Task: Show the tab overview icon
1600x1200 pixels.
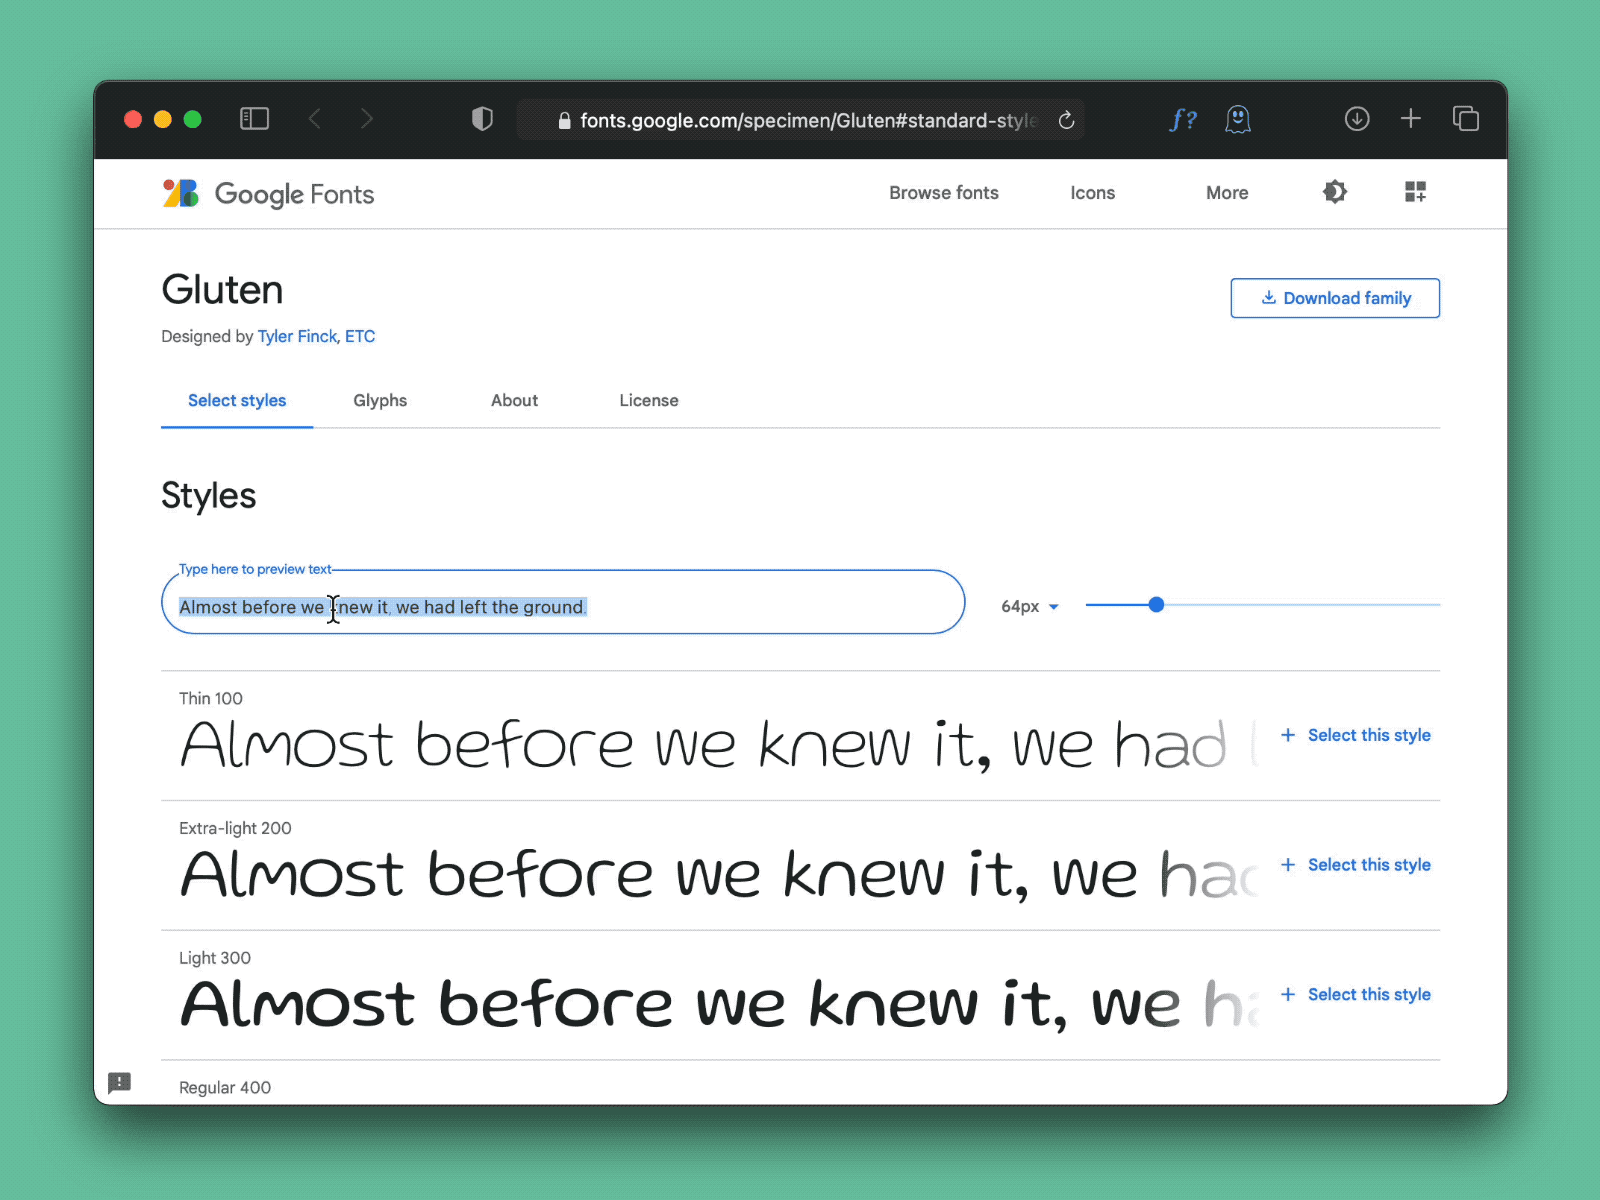Action: click(x=1466, y=119)
